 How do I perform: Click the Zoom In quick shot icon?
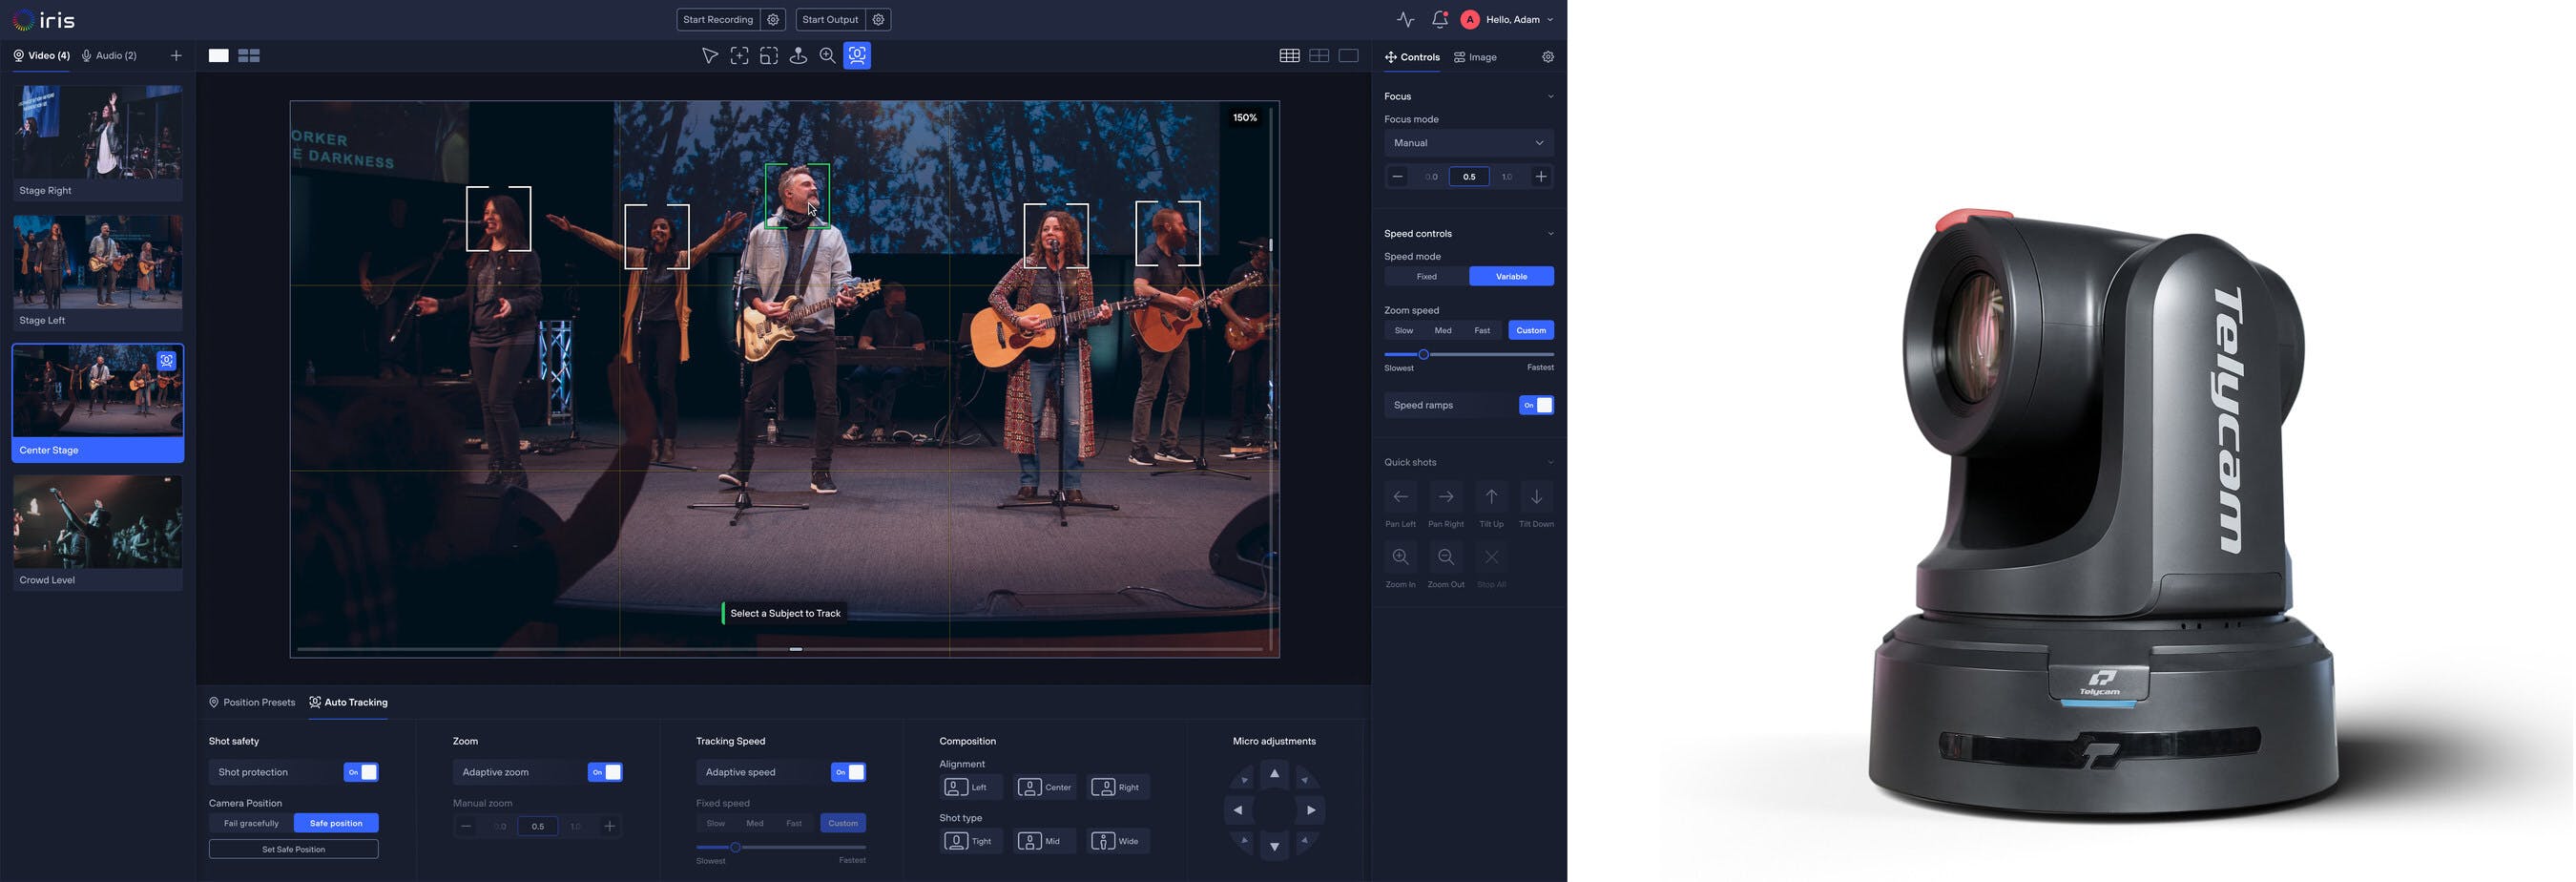[1400, 557]
